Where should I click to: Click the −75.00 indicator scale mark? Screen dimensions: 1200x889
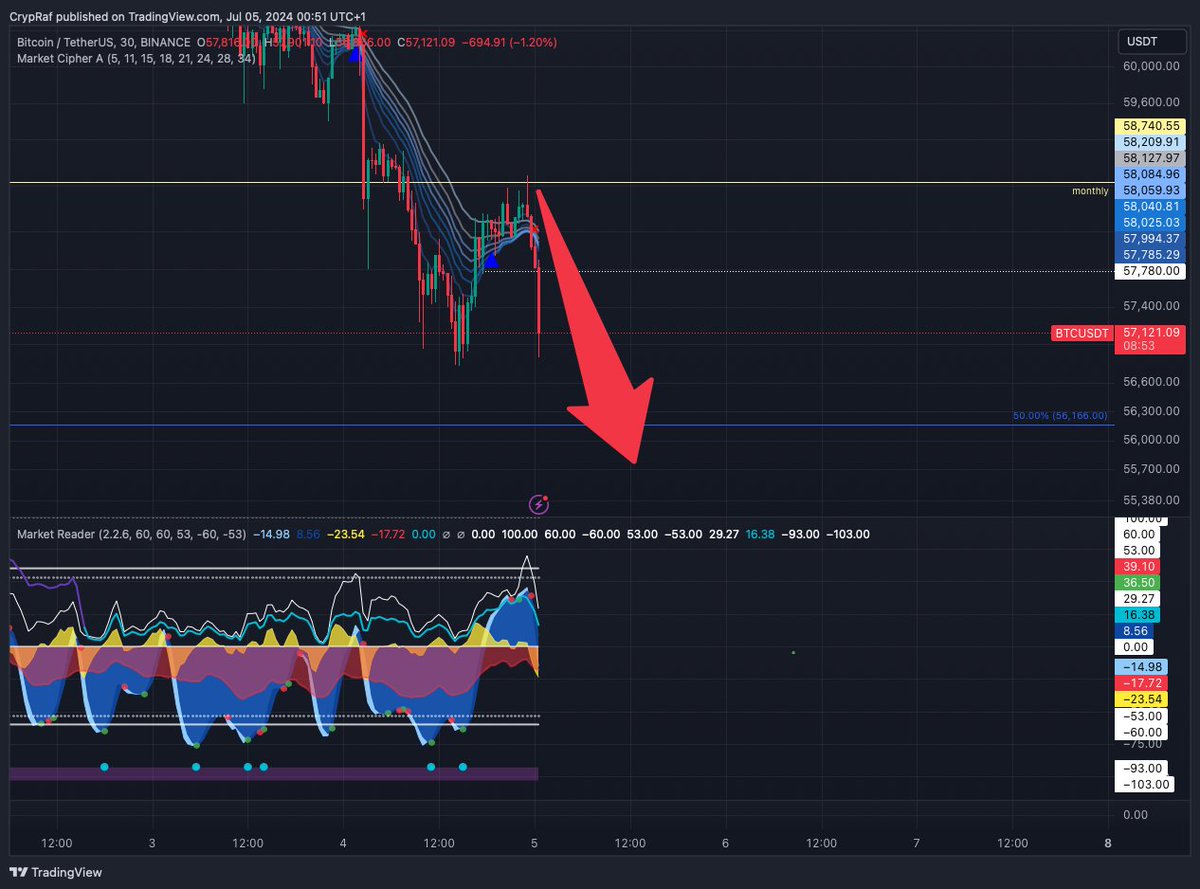click(1140, 743)
